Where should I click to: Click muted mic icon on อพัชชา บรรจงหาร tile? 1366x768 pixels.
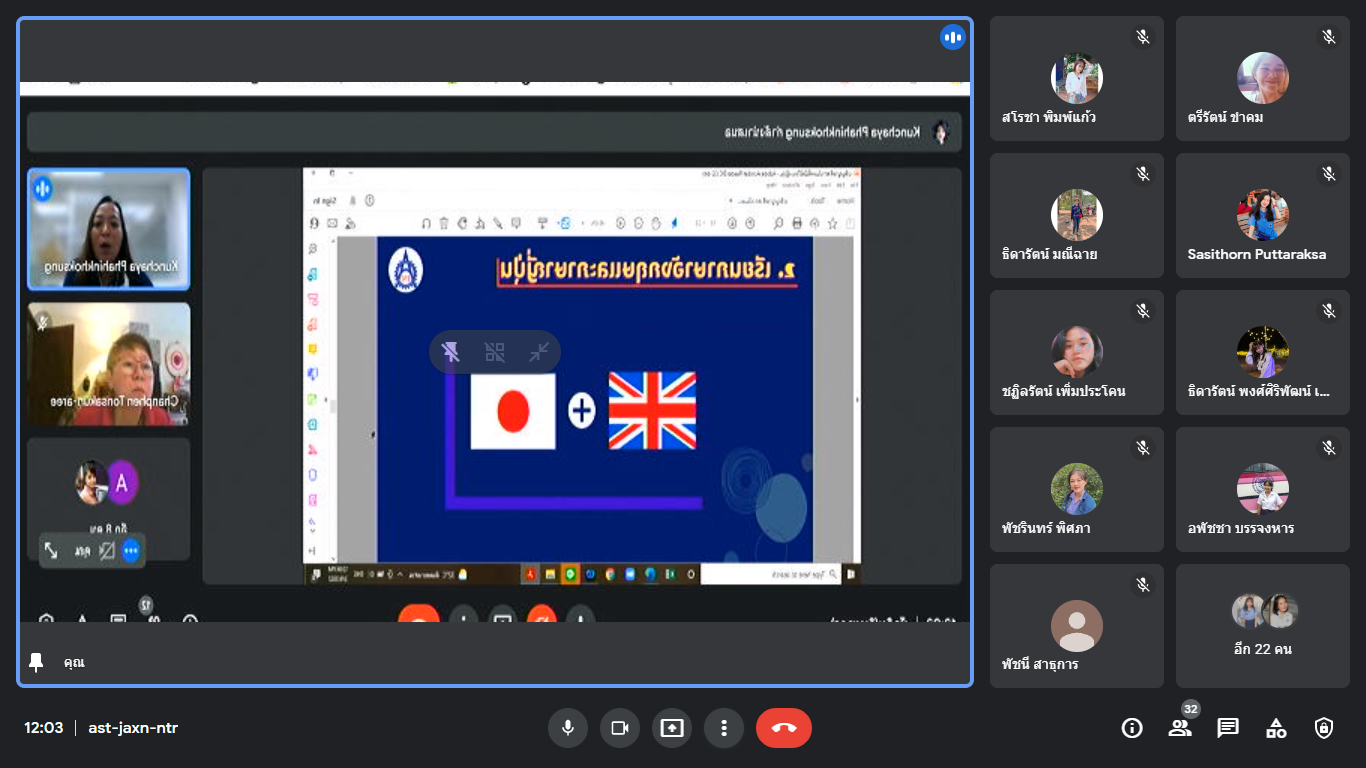[x=1329, y=448]
